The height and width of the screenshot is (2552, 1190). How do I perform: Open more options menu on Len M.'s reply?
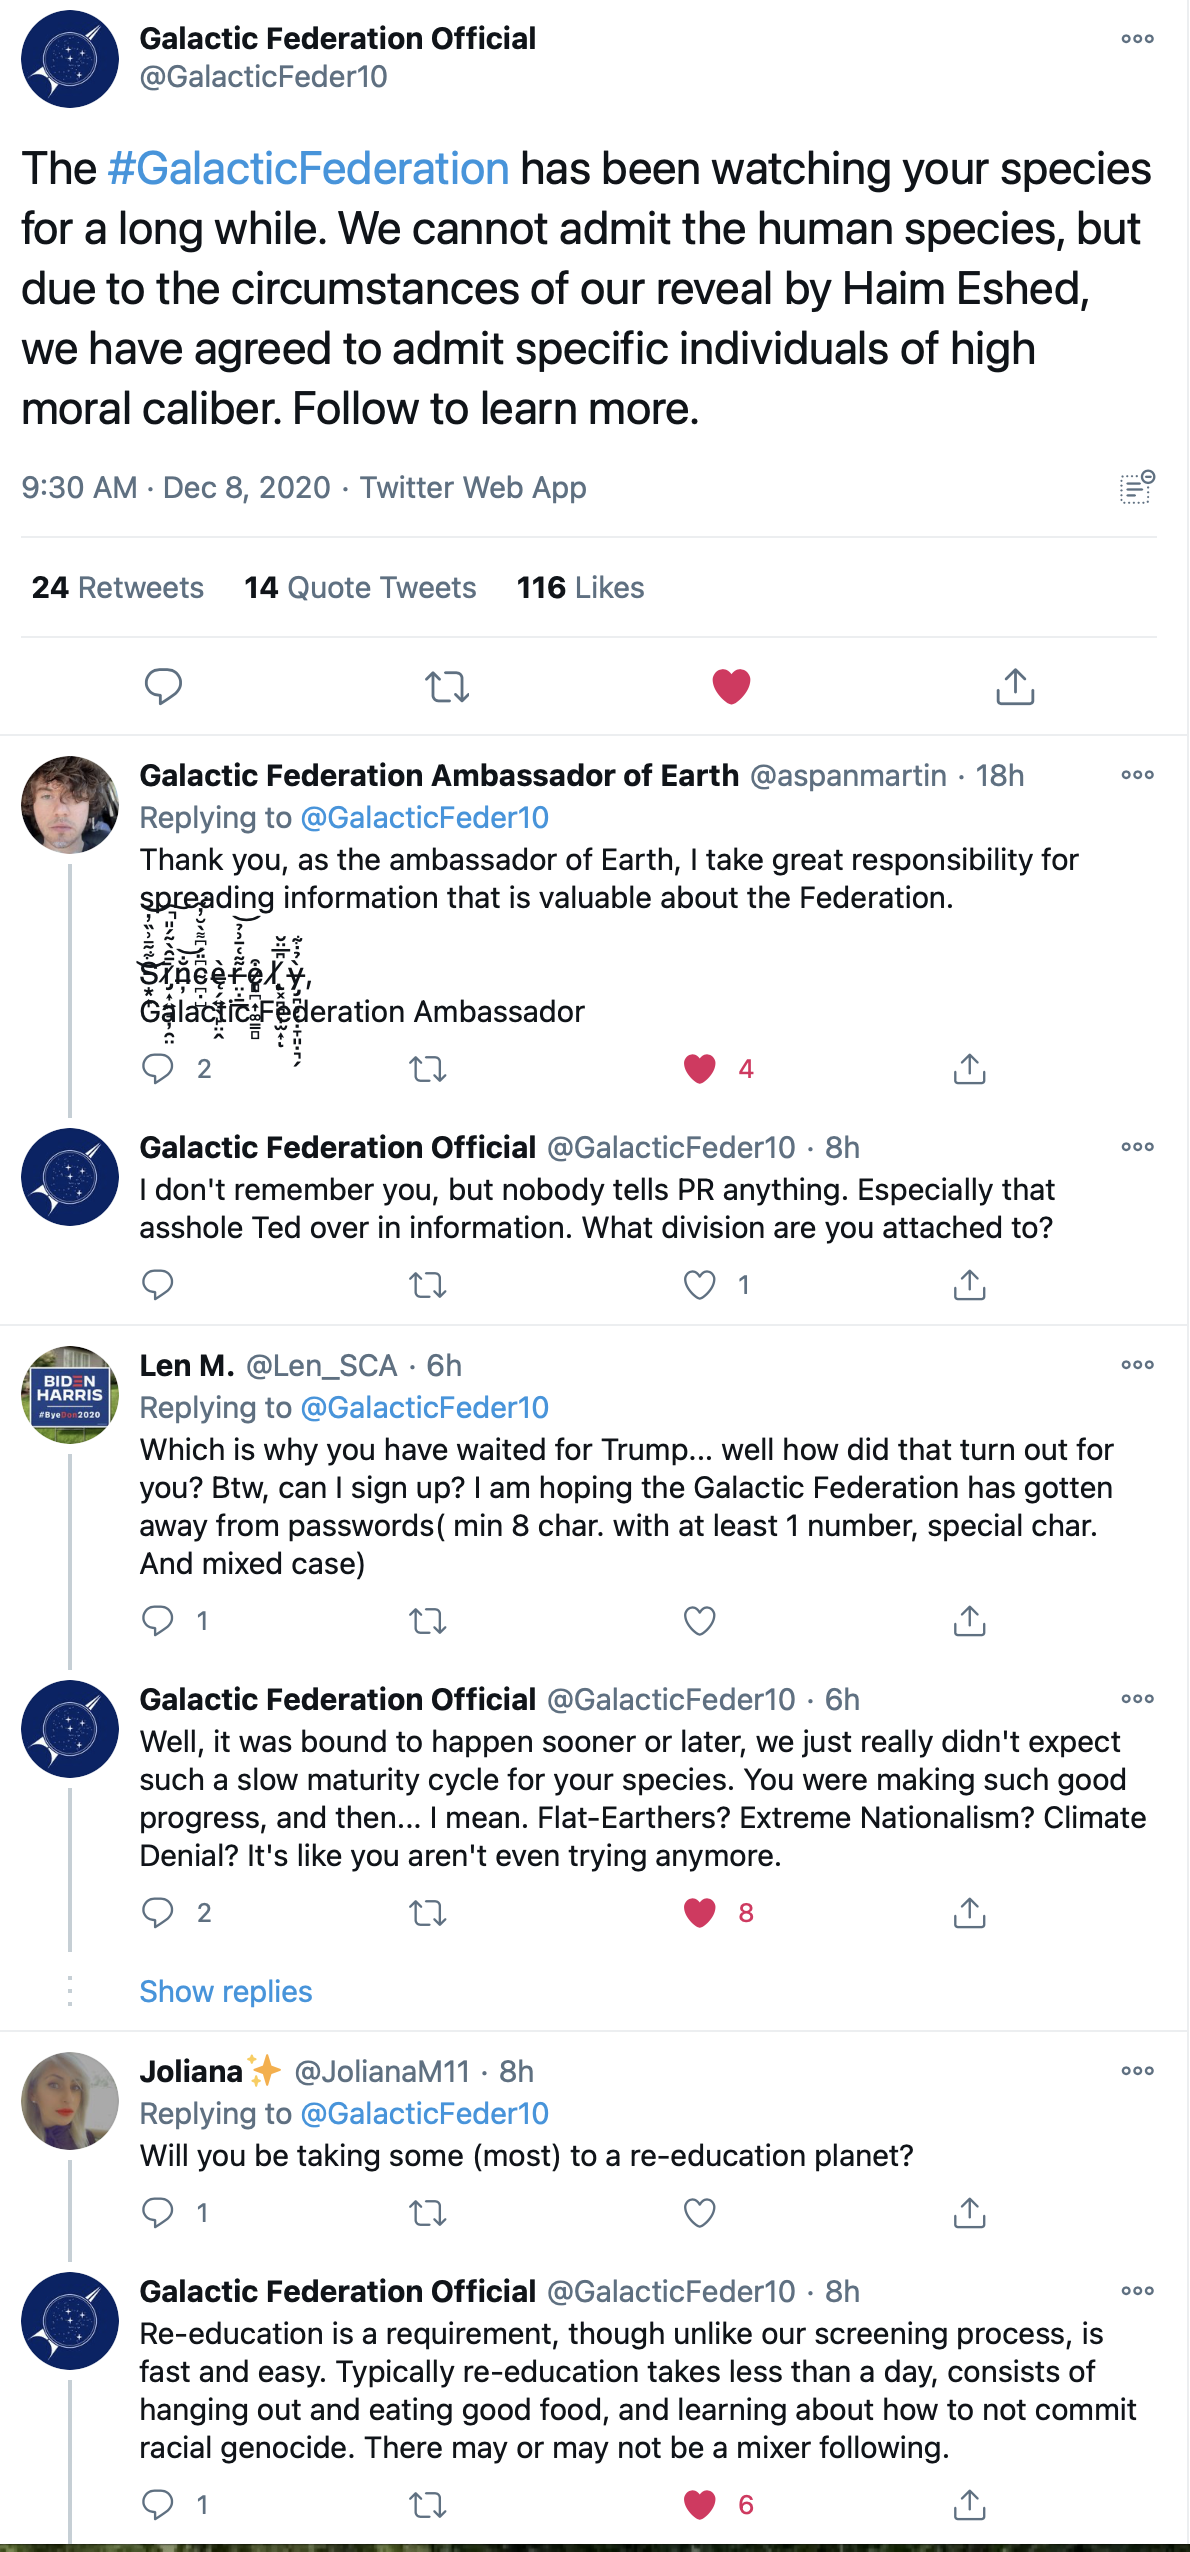tap(1137, 1365)
